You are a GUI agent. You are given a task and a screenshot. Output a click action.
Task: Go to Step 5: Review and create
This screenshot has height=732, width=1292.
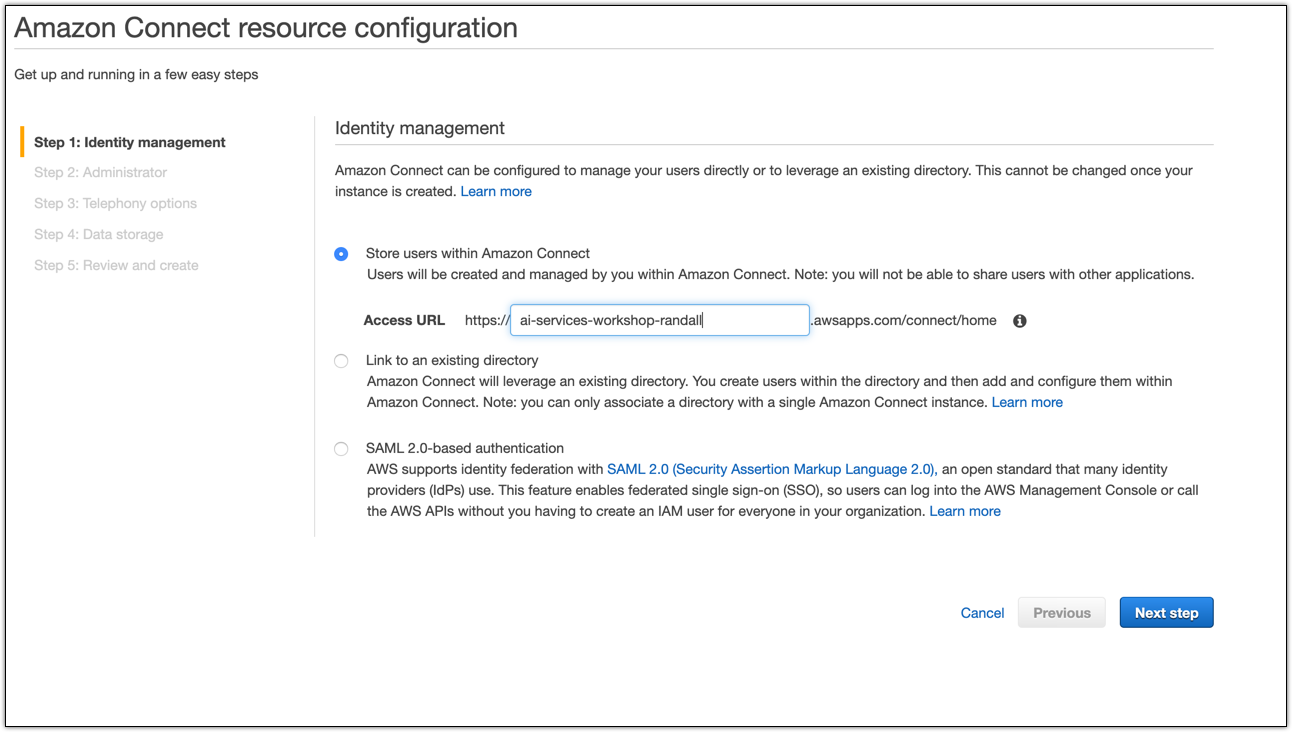116,265
